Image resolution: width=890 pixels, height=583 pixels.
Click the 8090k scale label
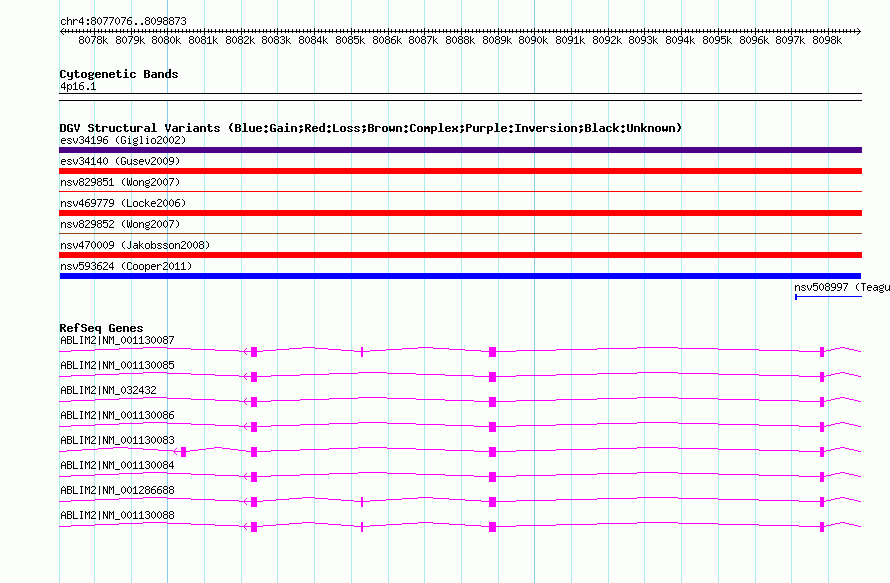533,40
